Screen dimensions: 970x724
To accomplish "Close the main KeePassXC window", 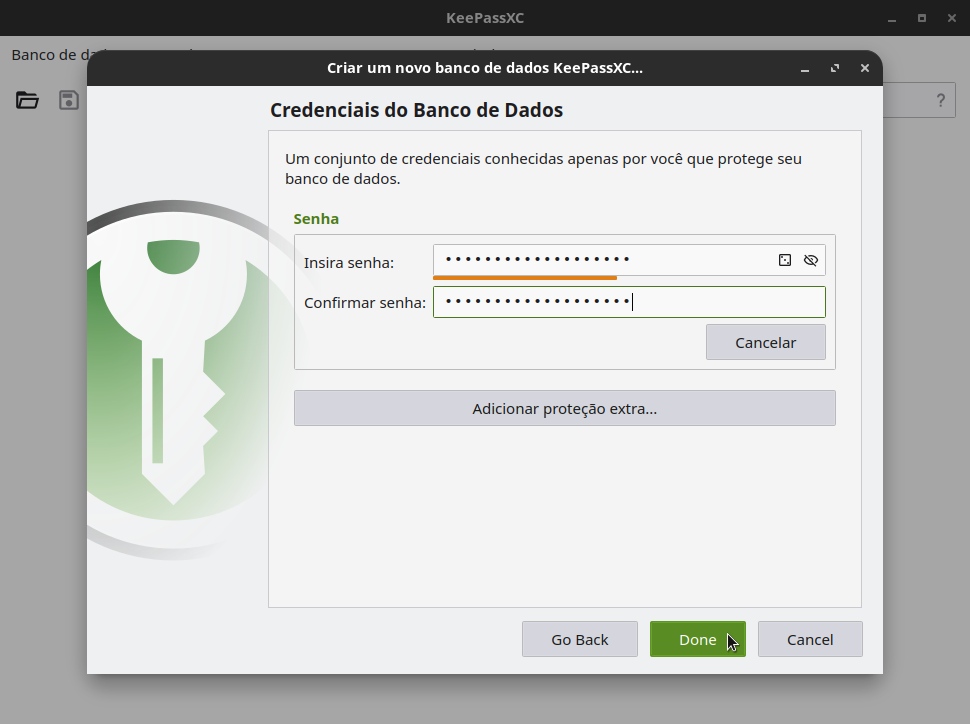I will (952, 19).
